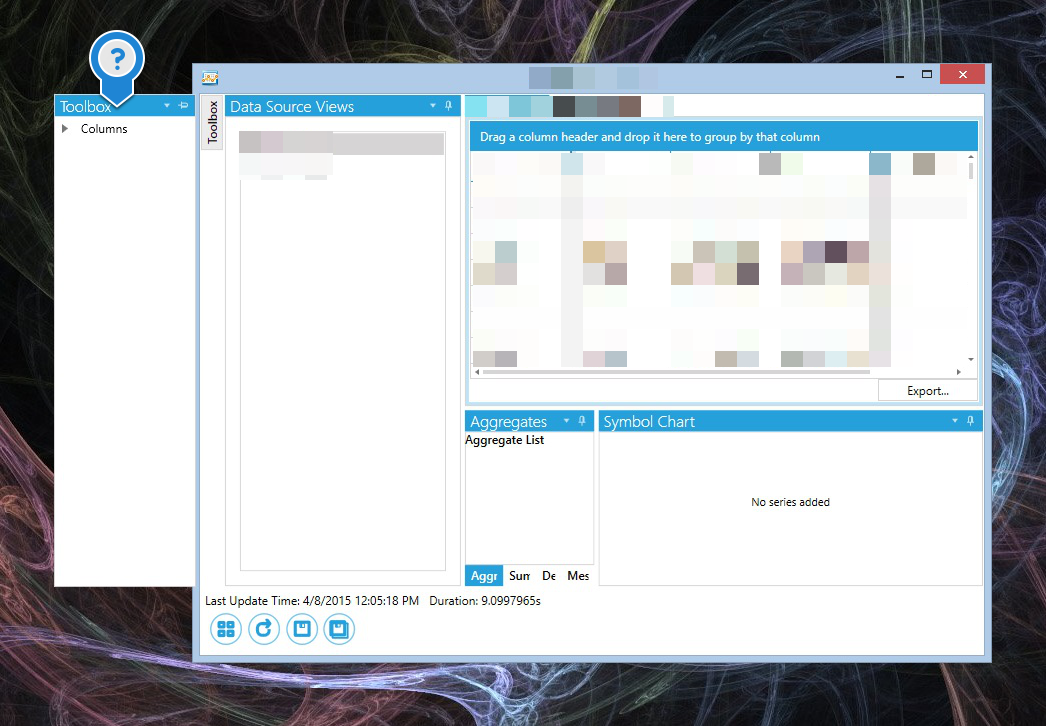Minimize the main application window
The image size is (1046, 726).
click(900, 75)
